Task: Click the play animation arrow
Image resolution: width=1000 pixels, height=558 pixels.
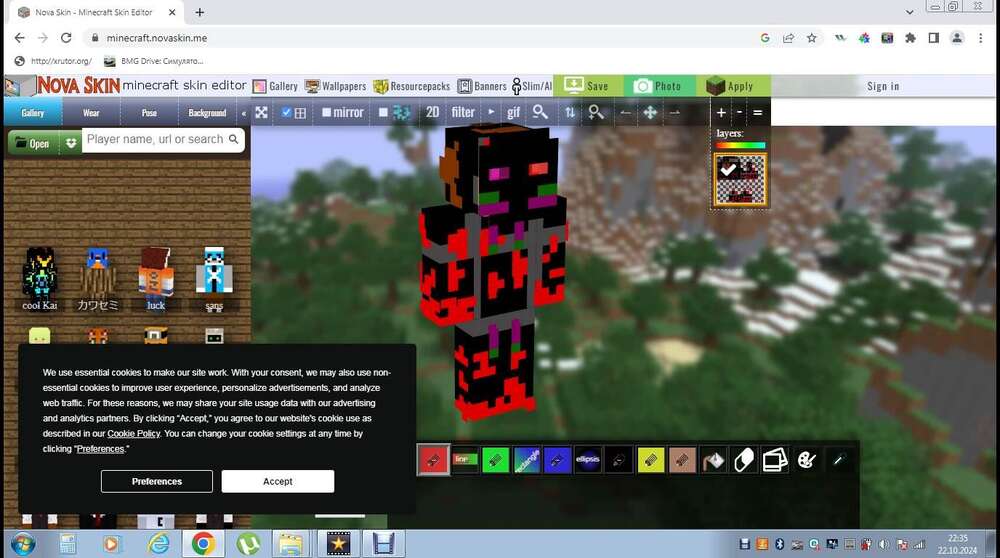Action: [491, 112]
